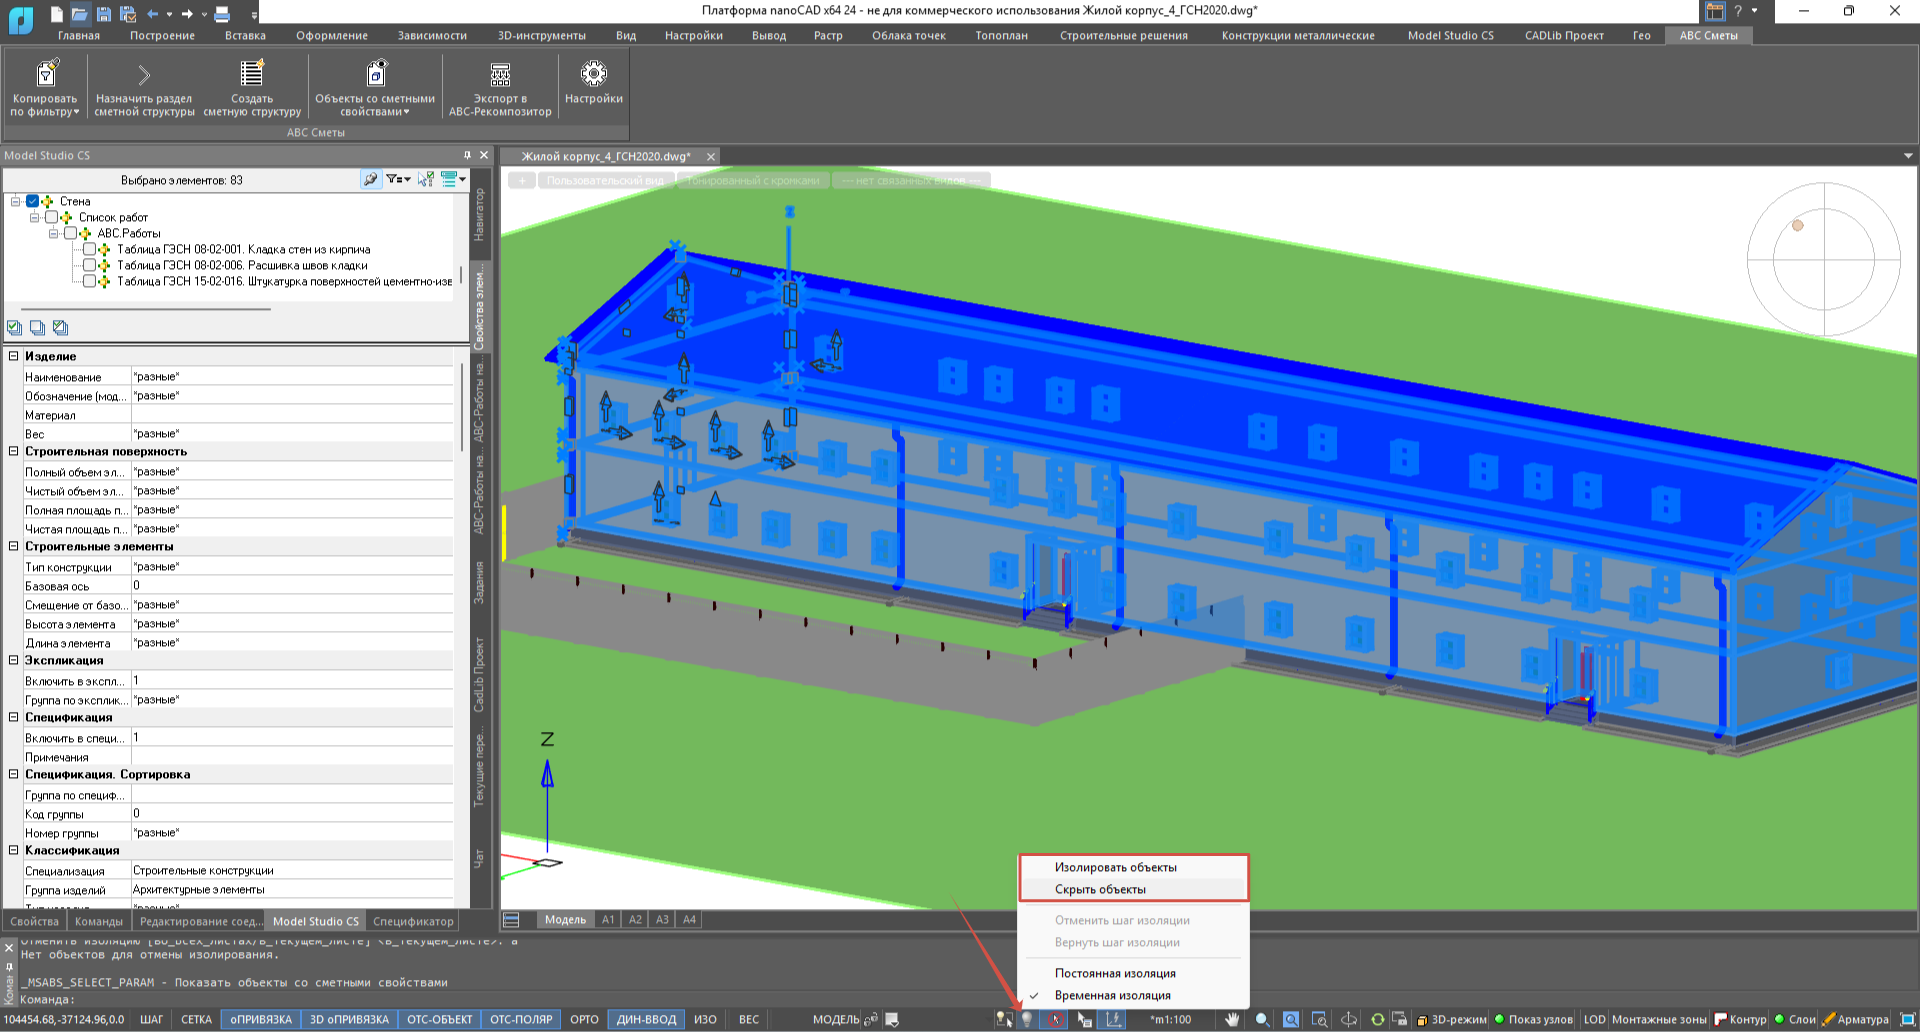Collapse the Стена tree node
This screenshot has width=1920, height=1032.
(16, 201)
